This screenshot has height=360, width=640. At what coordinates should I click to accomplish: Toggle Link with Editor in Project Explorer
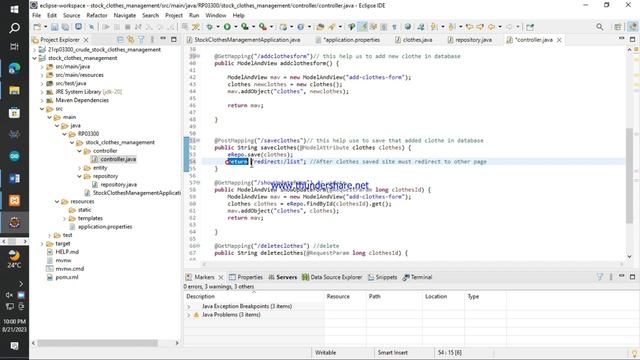pos(131,40)
